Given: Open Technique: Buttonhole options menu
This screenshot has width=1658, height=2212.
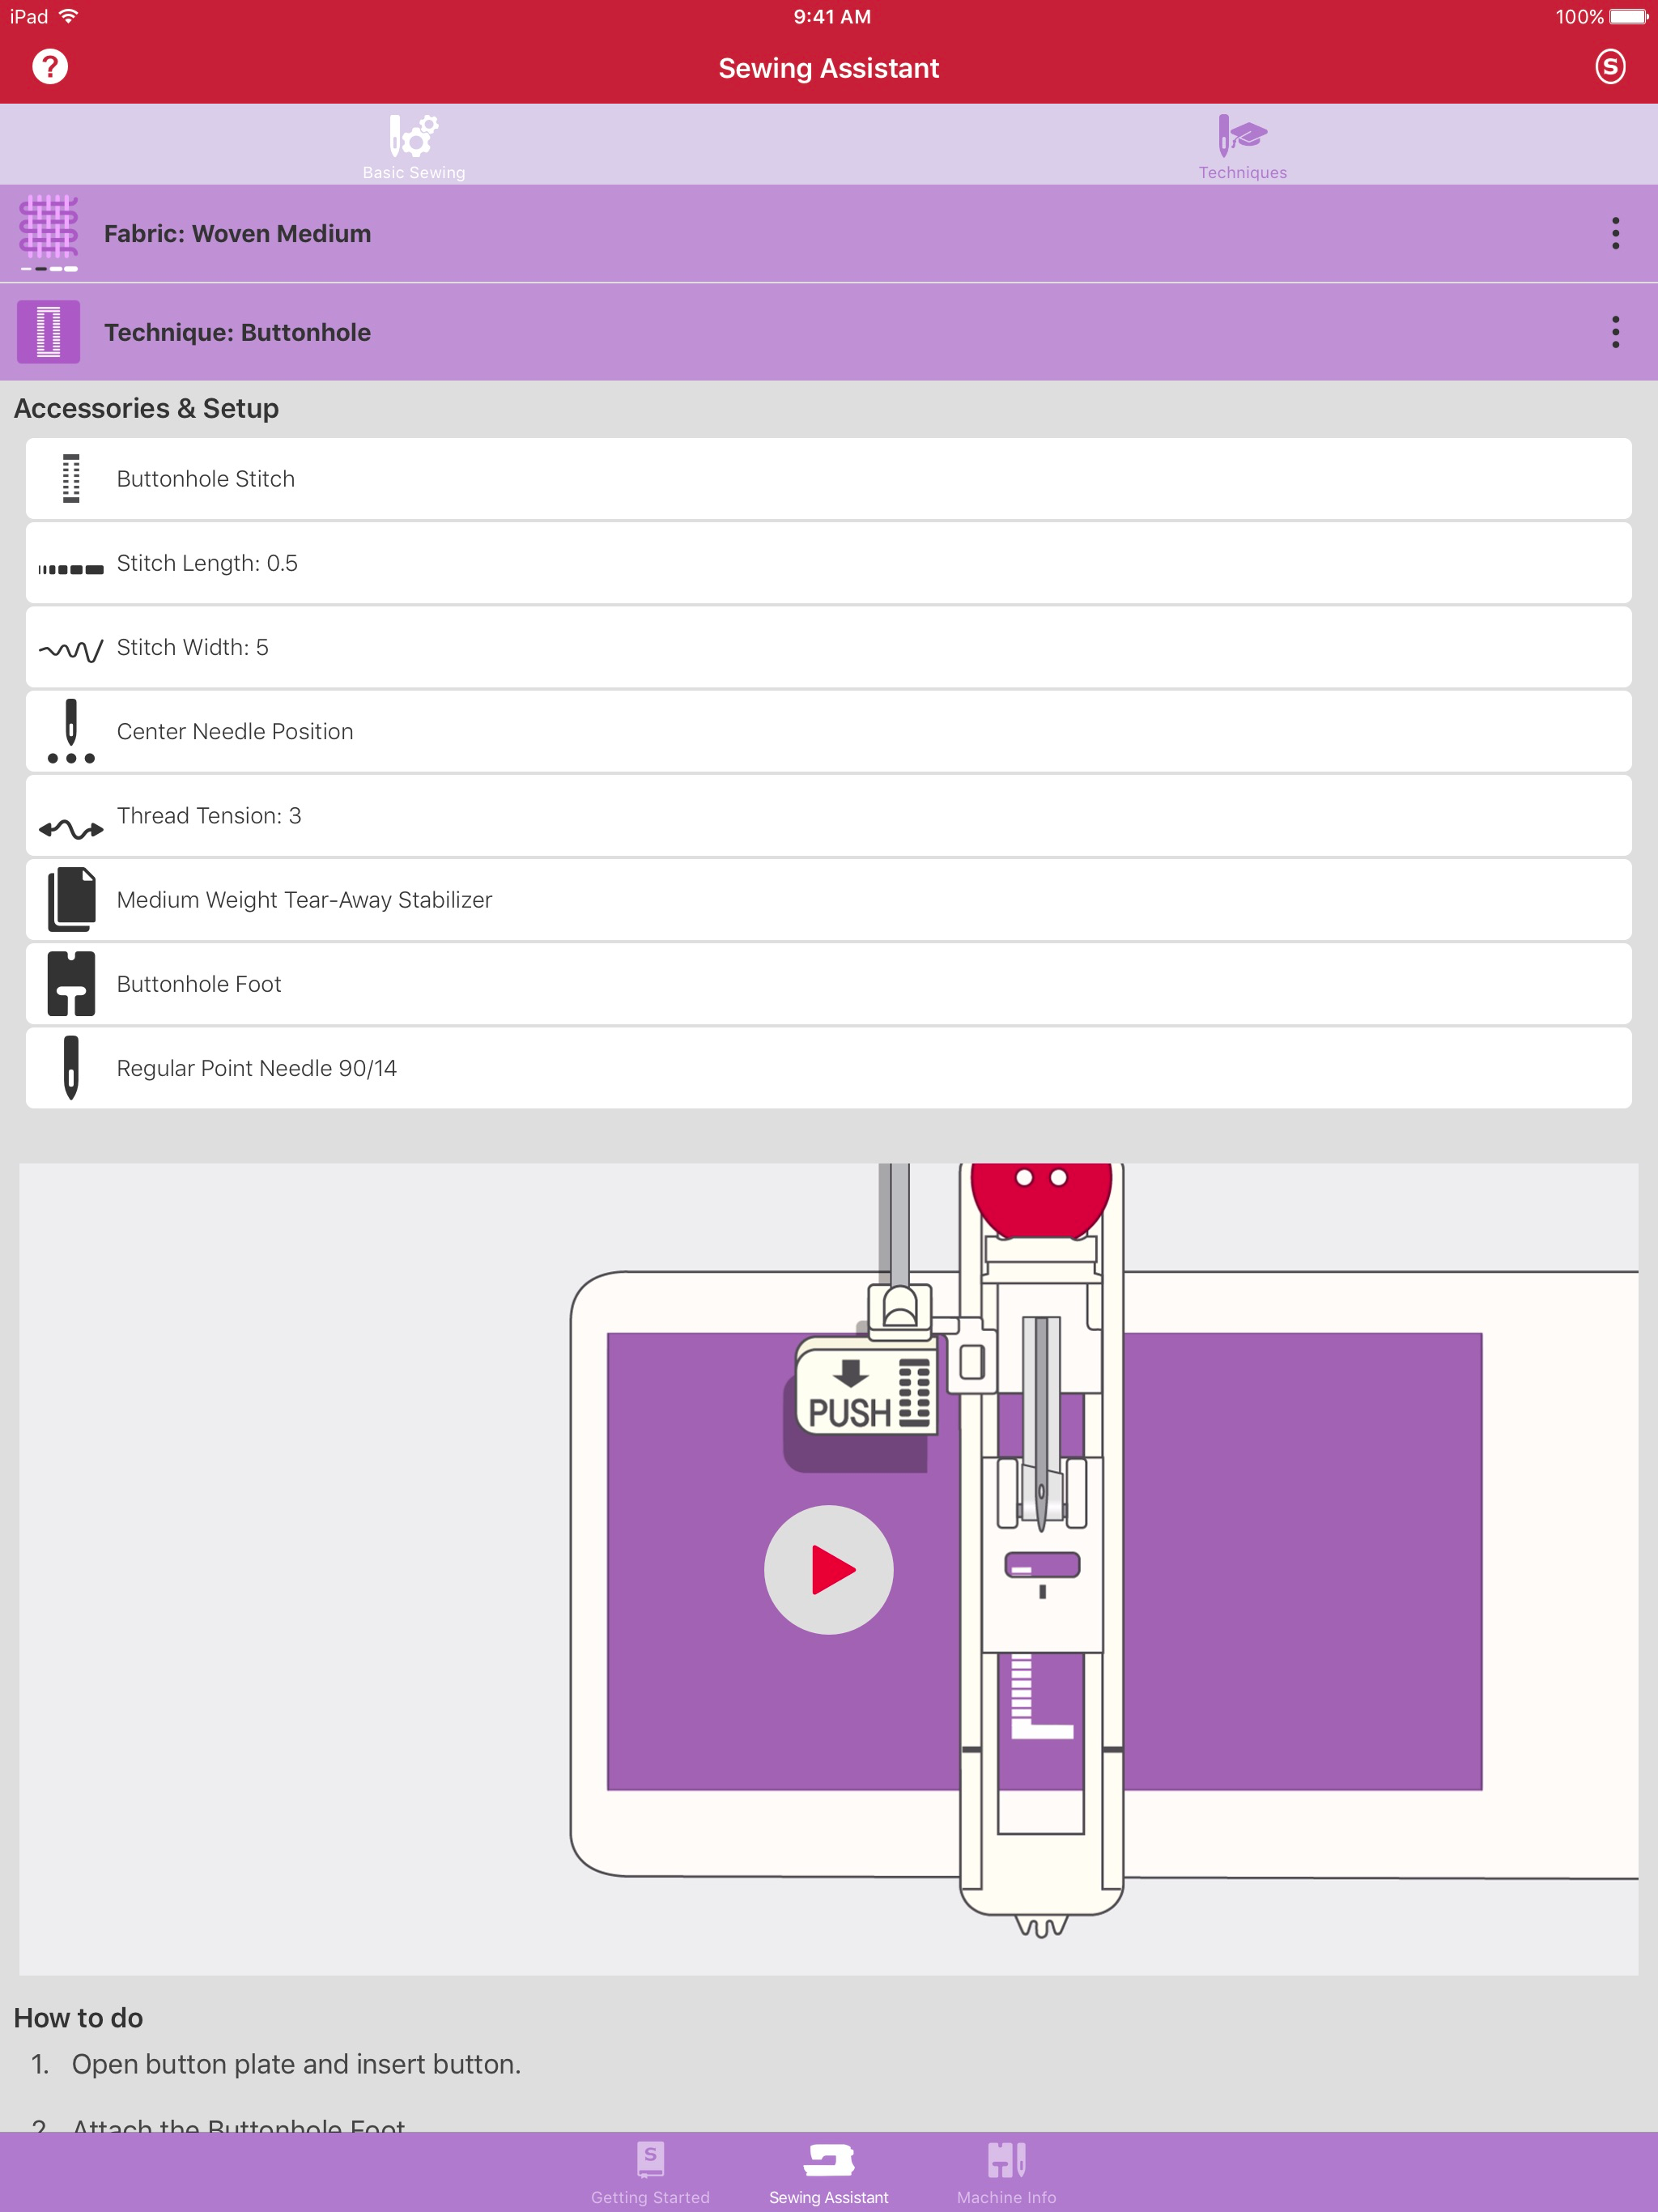Looking at the screenshot, I should pyautogui.click(x=1615, y=332).
